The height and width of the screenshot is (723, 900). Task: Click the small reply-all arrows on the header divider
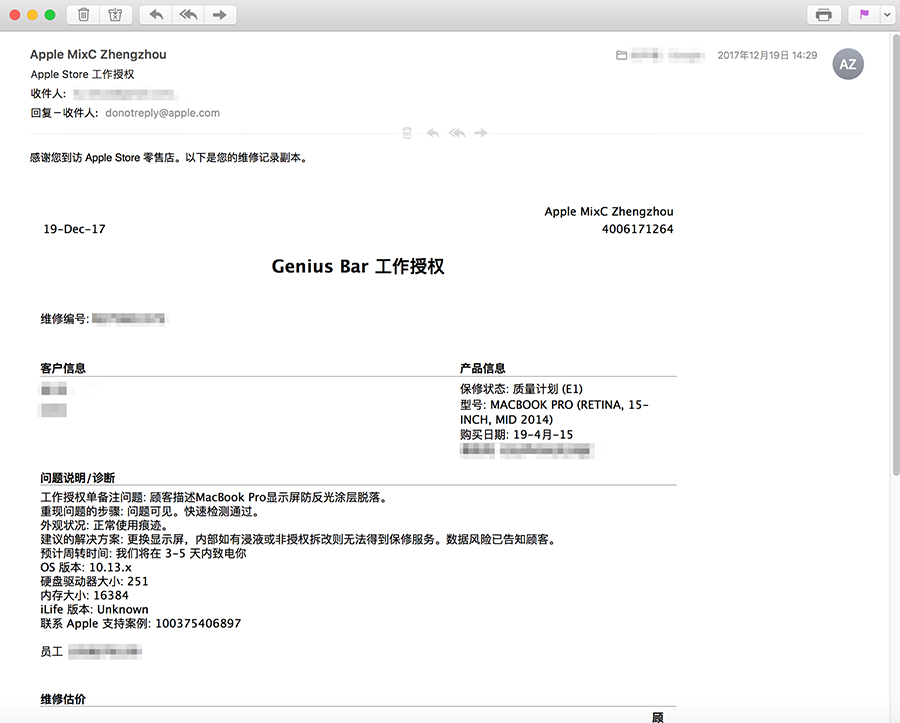pos(457,133)
